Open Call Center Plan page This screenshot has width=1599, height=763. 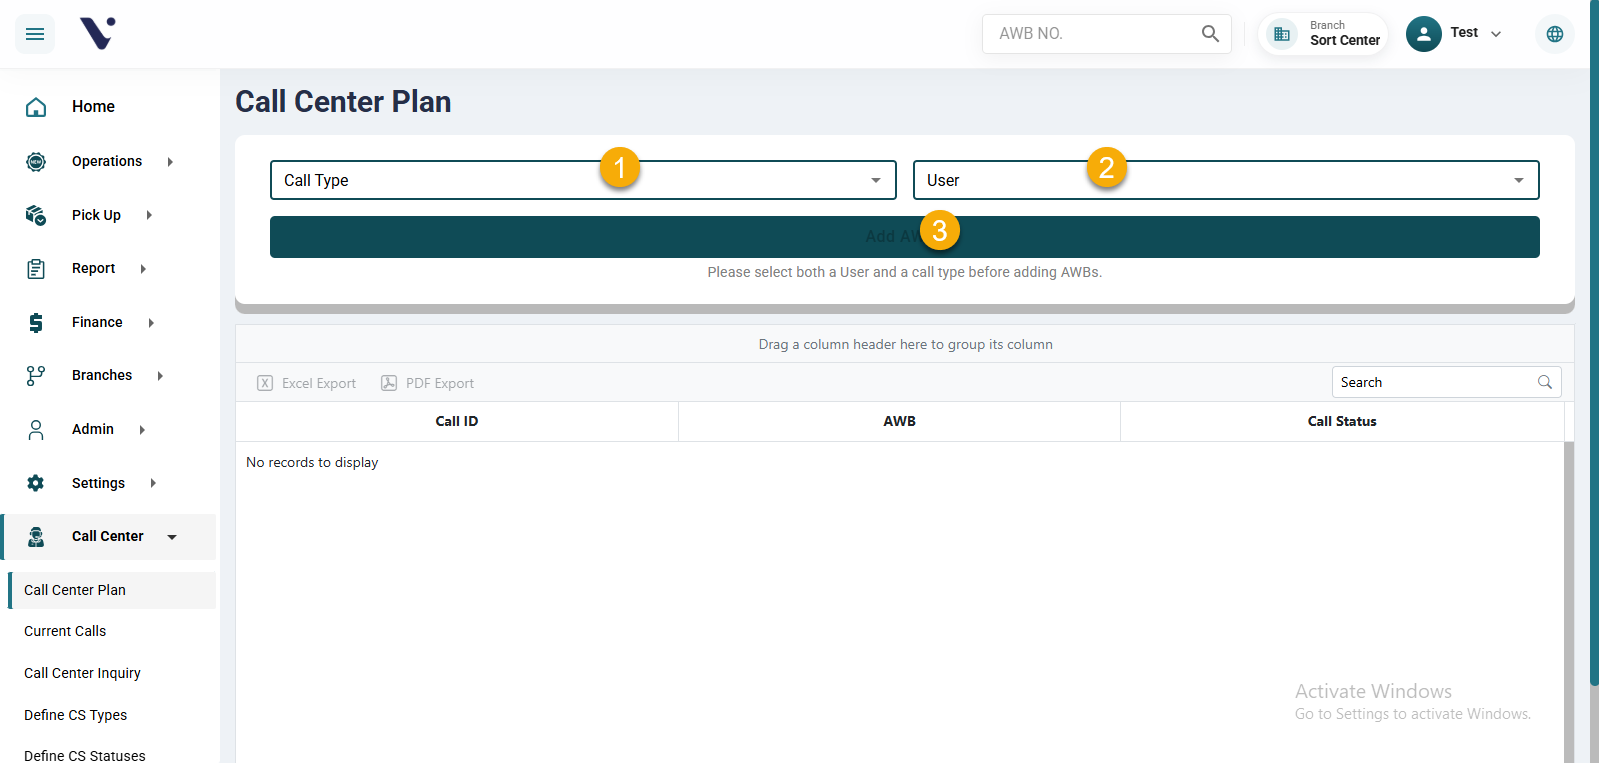click(x=112, y=590)
